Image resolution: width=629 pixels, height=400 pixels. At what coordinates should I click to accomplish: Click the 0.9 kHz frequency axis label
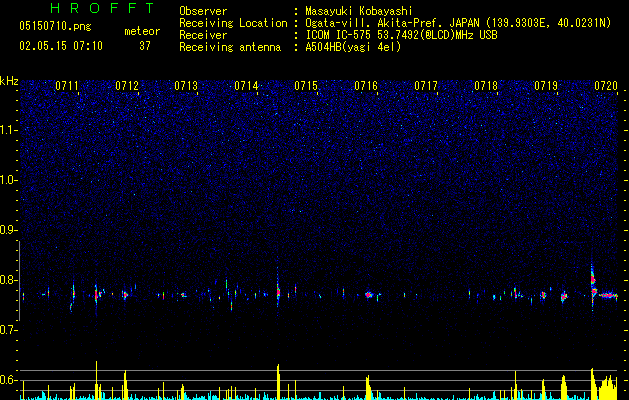coord(8,230)
